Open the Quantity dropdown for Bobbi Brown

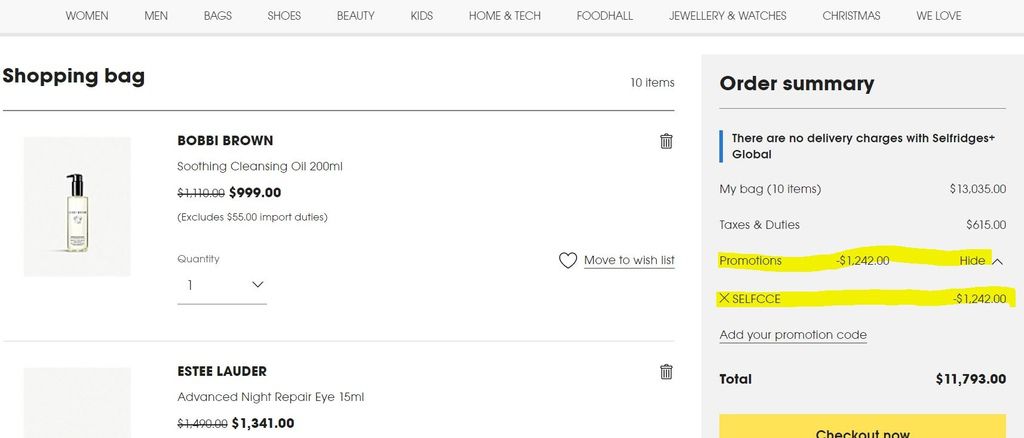point(222,285)
